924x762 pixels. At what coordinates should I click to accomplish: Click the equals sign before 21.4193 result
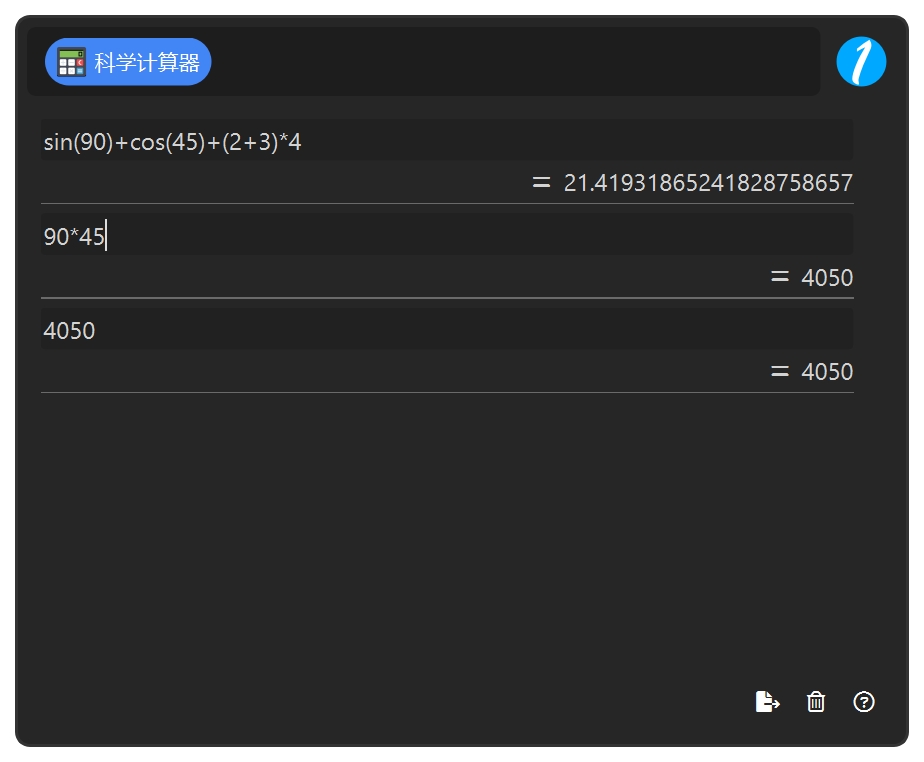click(541, 183)
